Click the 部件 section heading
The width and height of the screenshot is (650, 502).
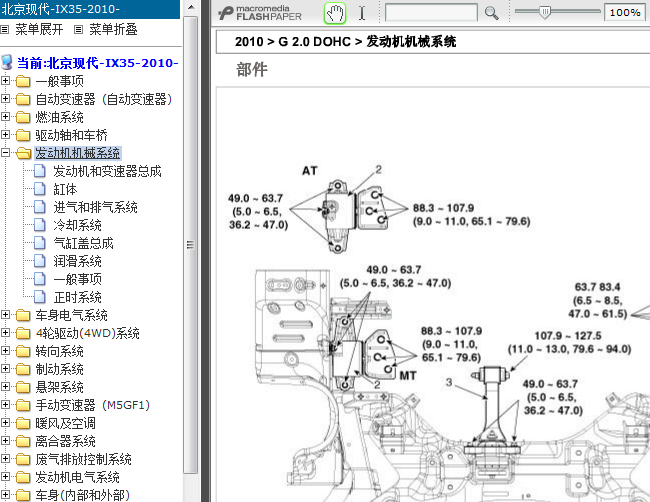pos(252,69)
